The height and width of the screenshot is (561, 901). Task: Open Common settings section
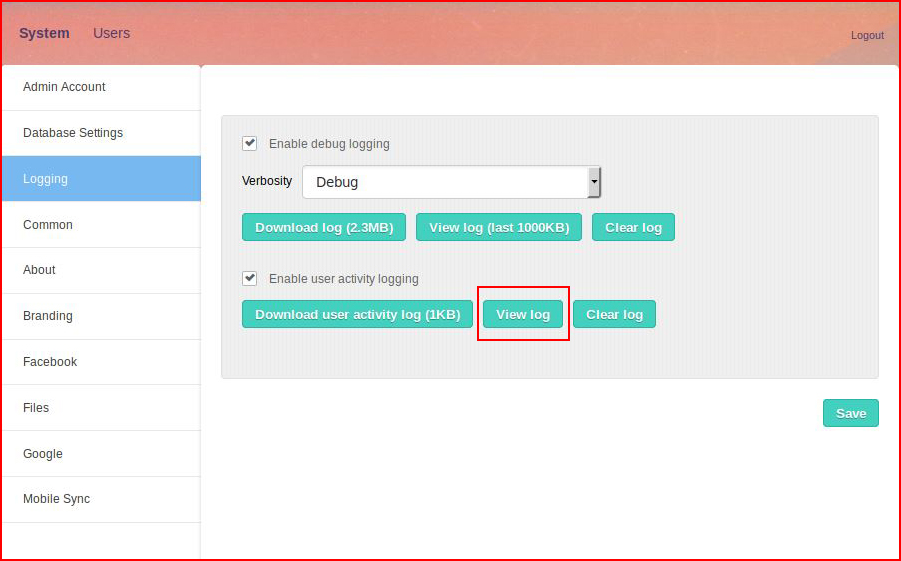pos(101,225)
